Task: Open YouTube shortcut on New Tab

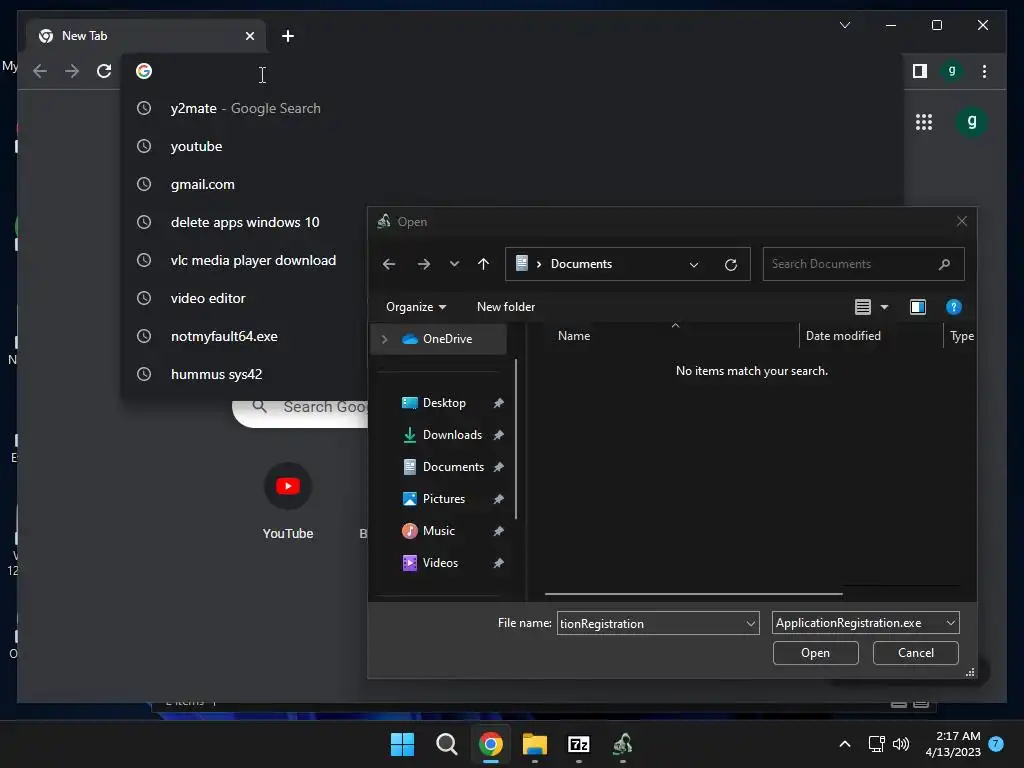Action: point(287,500)
